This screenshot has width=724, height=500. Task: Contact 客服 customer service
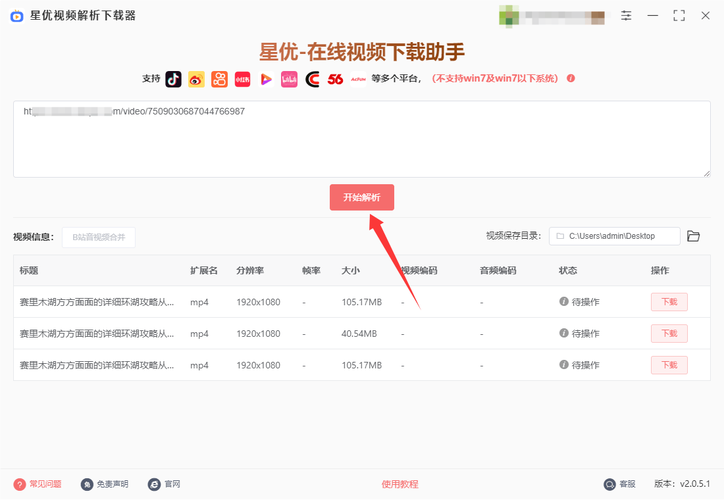point(620,484)
